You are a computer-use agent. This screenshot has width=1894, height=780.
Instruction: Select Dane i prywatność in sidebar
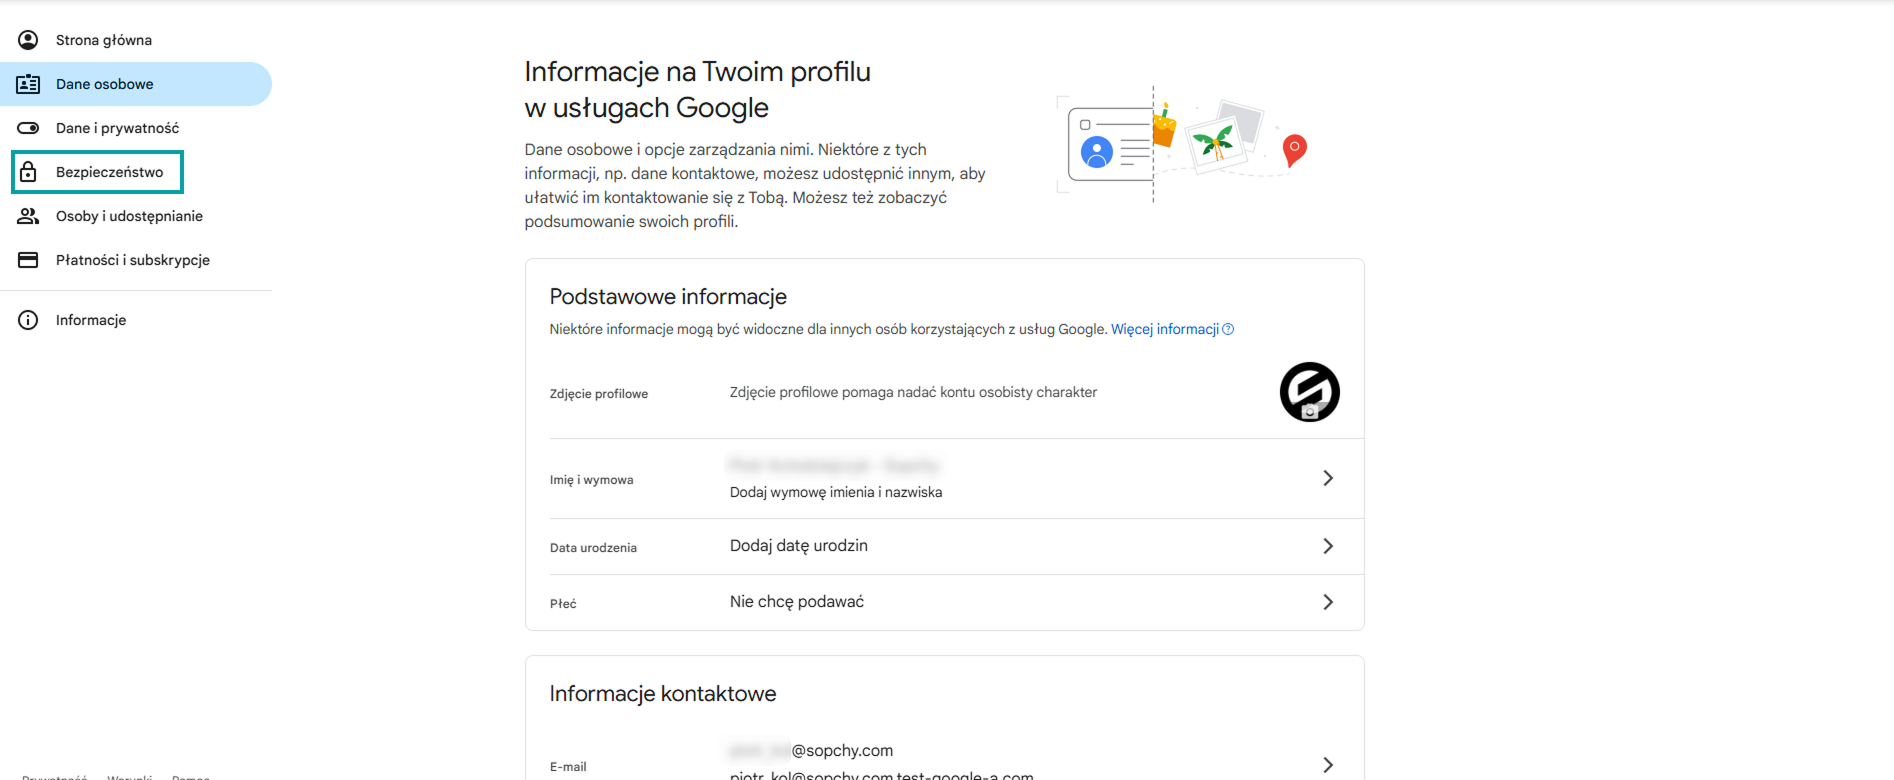[117, 128]
